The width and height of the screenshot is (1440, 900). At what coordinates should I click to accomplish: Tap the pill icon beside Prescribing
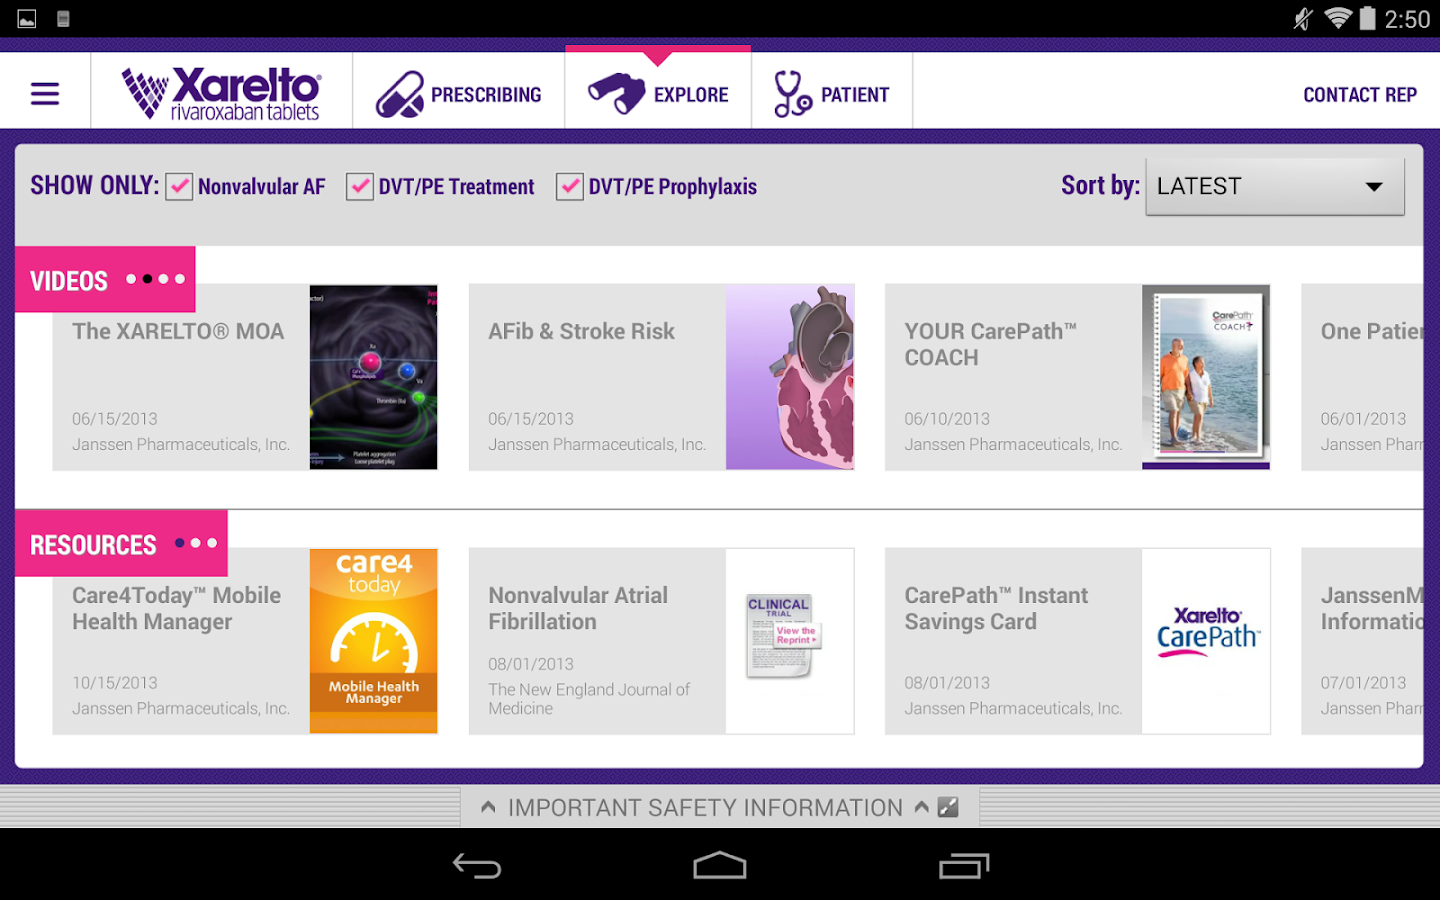pos(400,95)
